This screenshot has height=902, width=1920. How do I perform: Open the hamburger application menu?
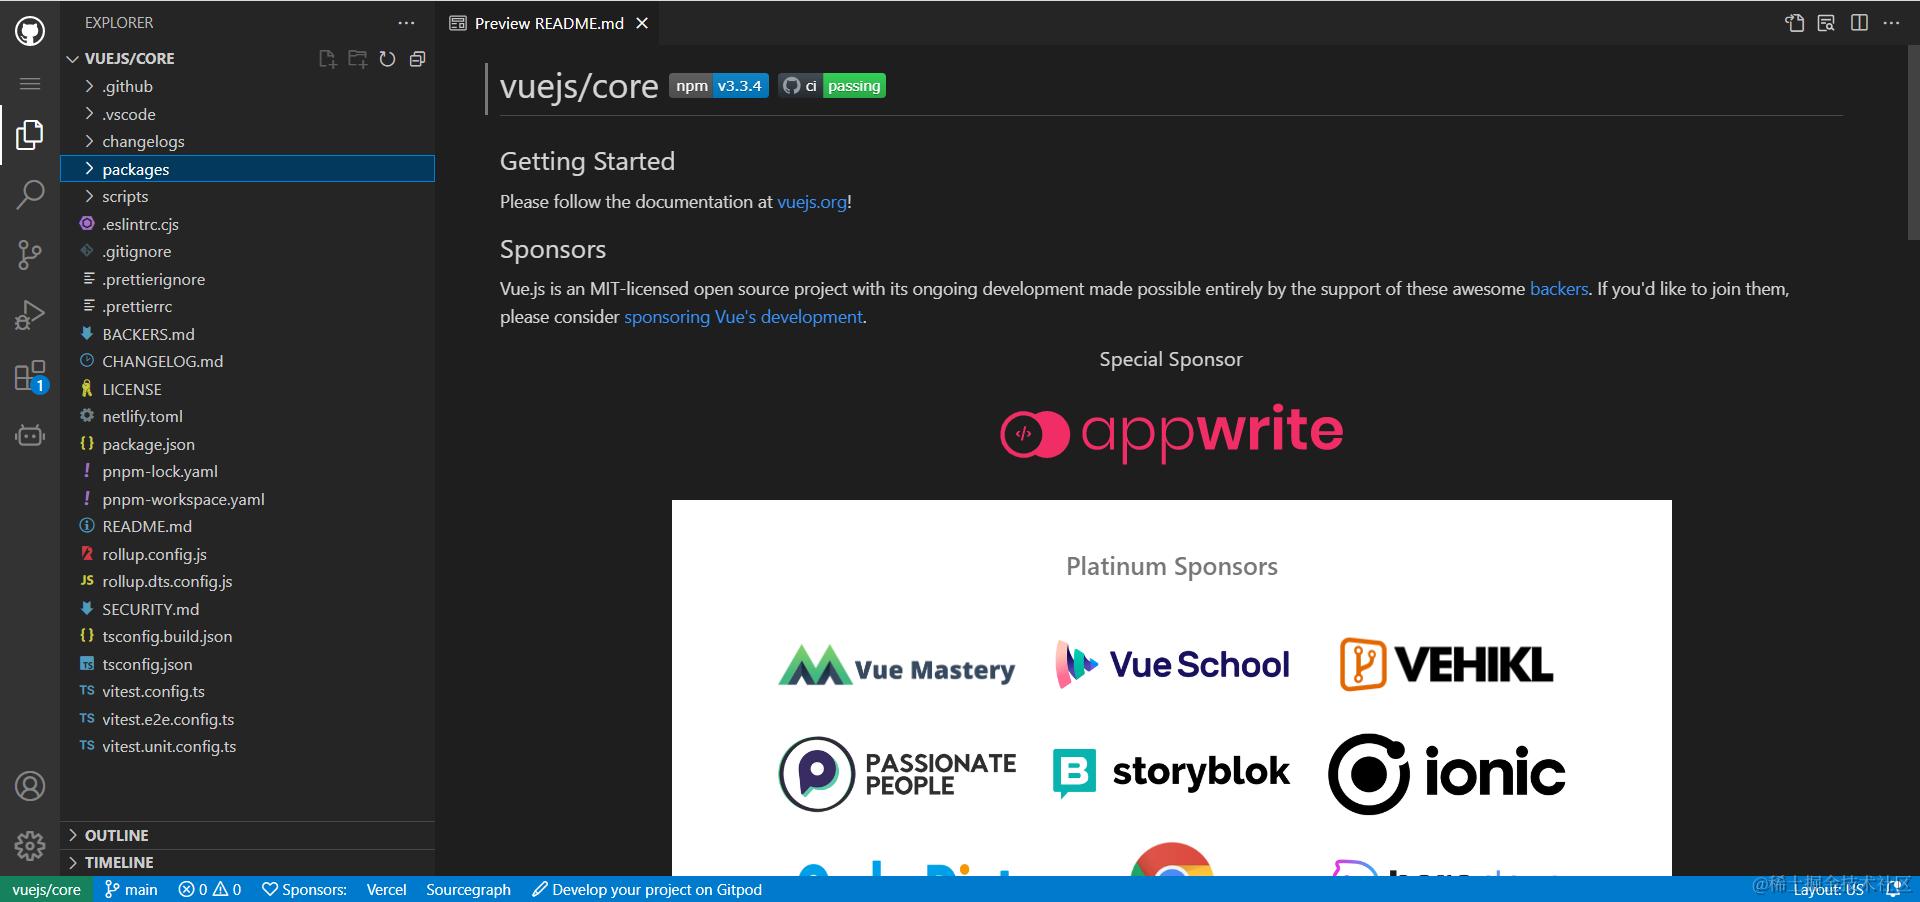coord(29,84)
